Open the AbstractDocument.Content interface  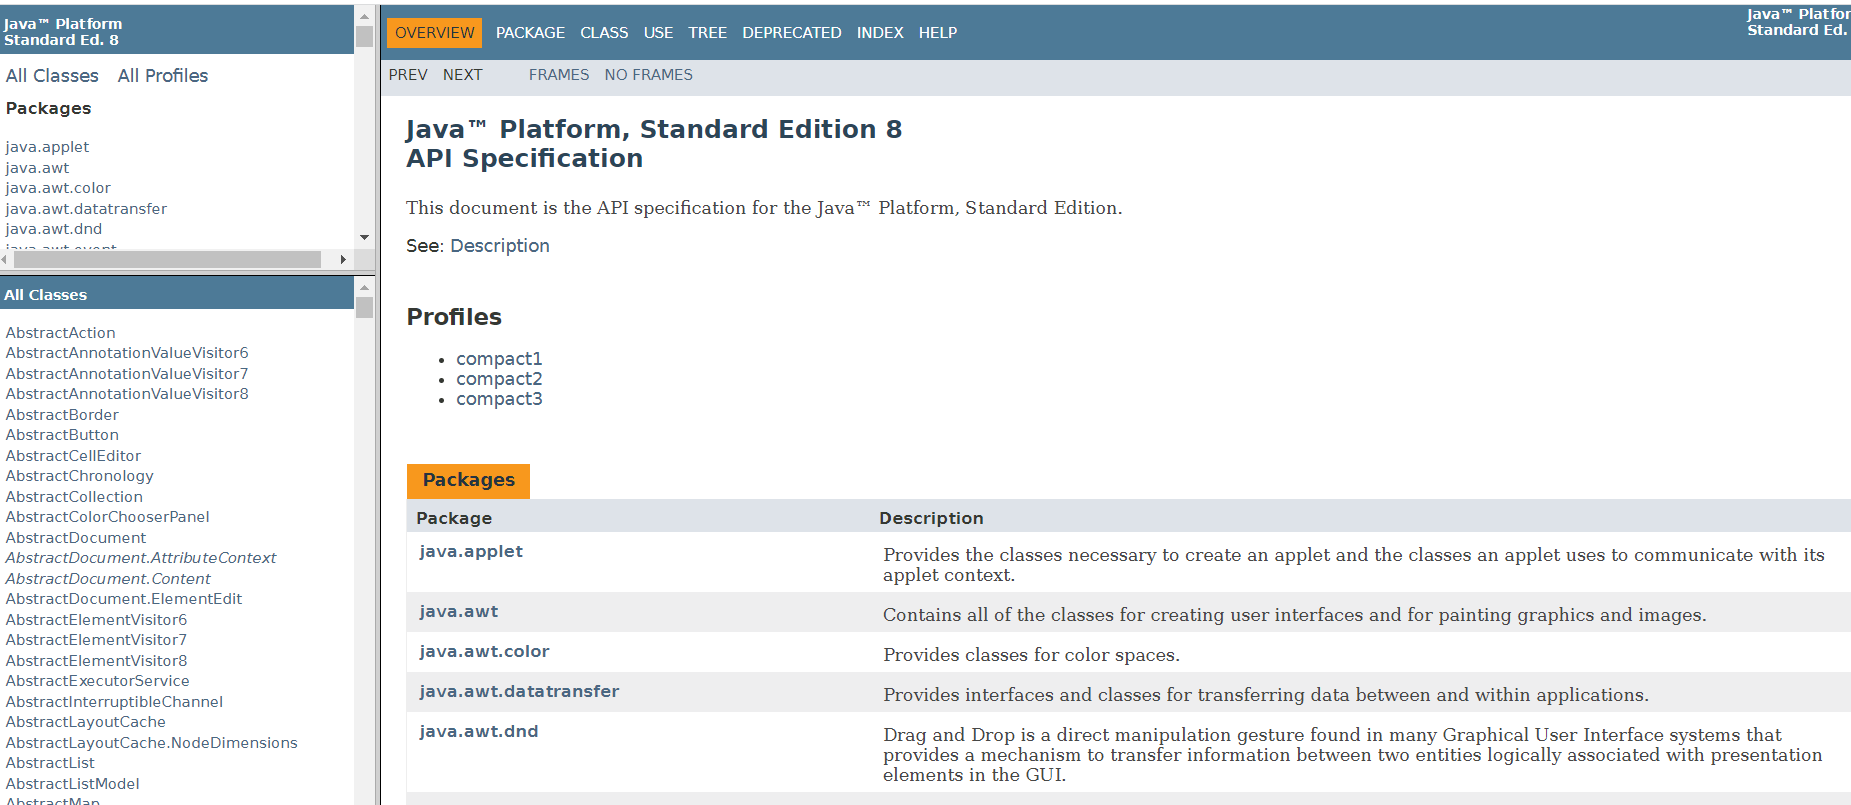click(108, 579)
